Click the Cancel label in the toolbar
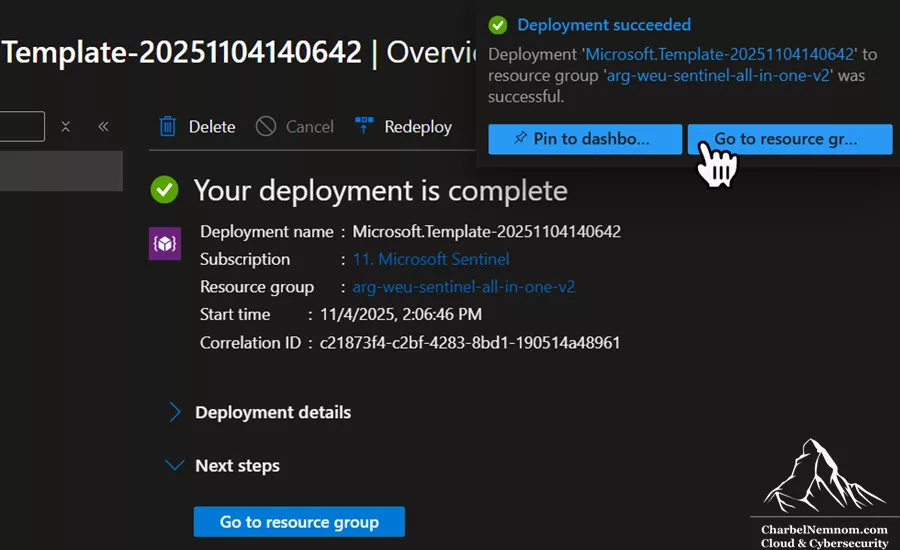 (309, 126)
